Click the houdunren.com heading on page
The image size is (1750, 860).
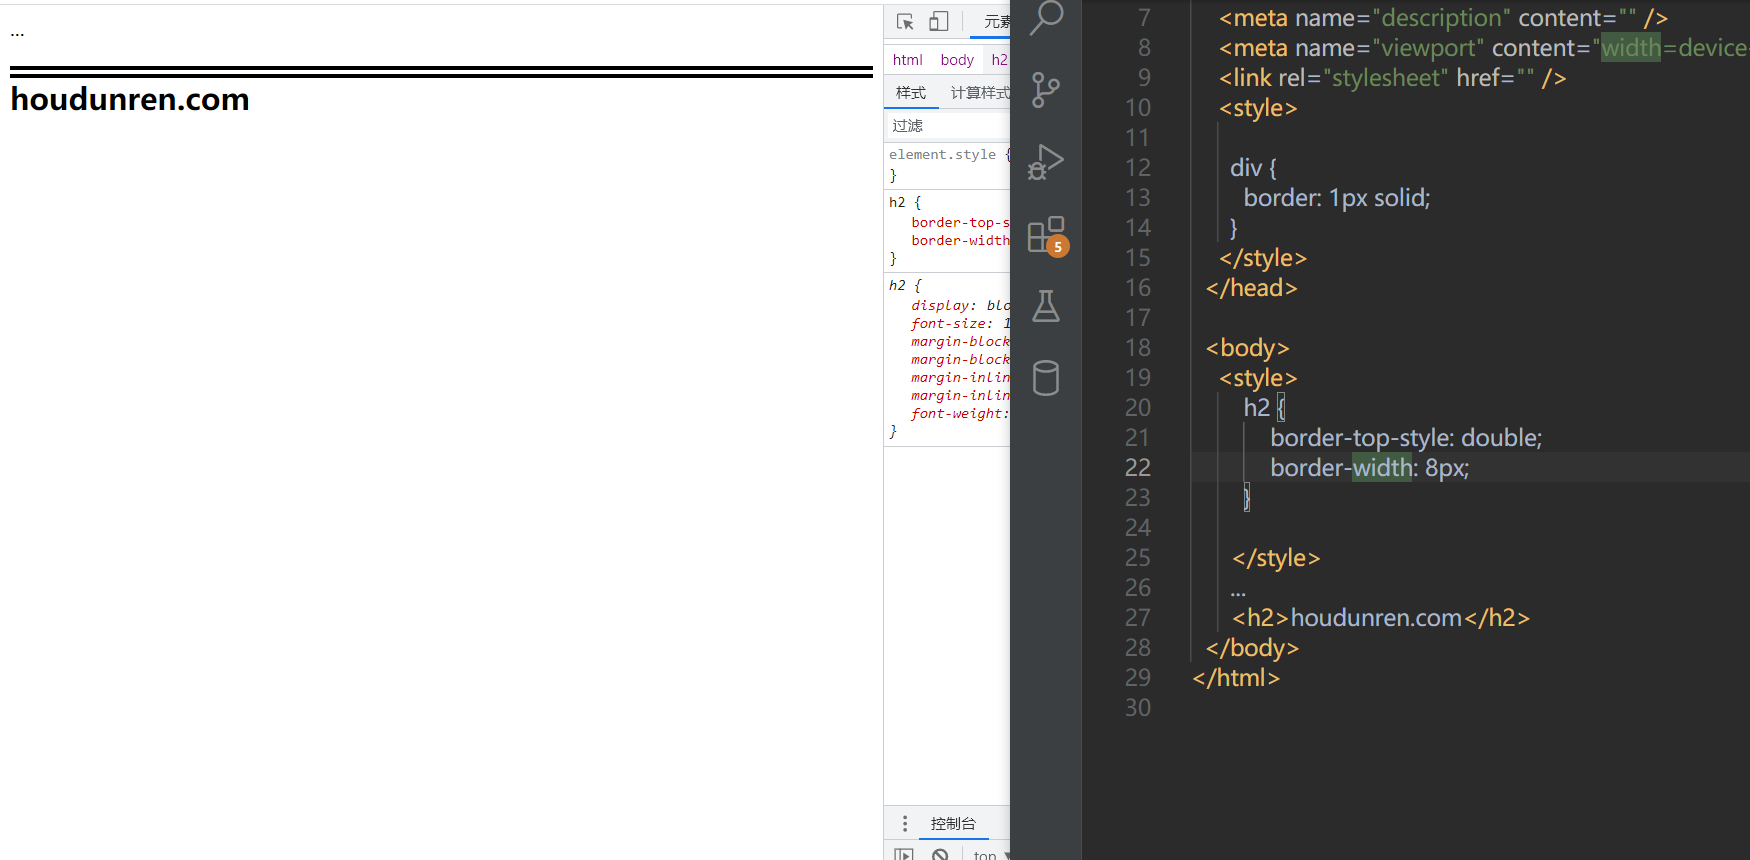pos(130,100)
